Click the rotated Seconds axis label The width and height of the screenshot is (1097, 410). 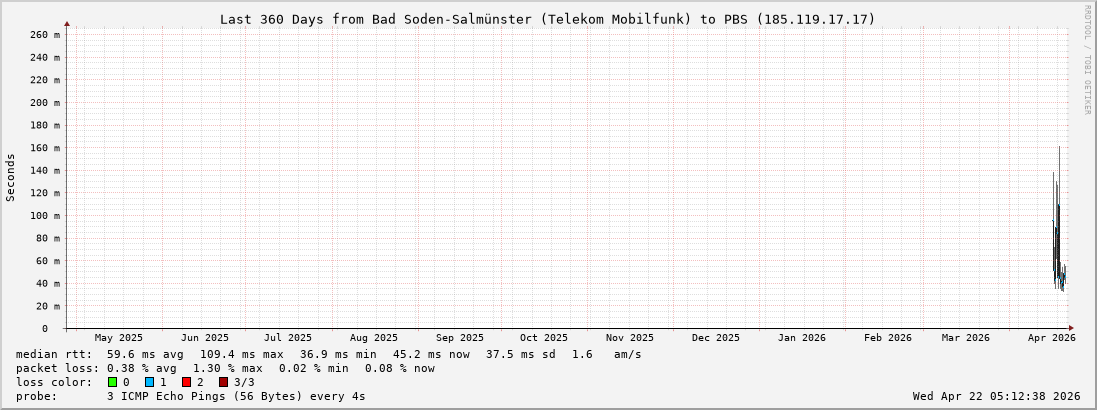point(11,177)
